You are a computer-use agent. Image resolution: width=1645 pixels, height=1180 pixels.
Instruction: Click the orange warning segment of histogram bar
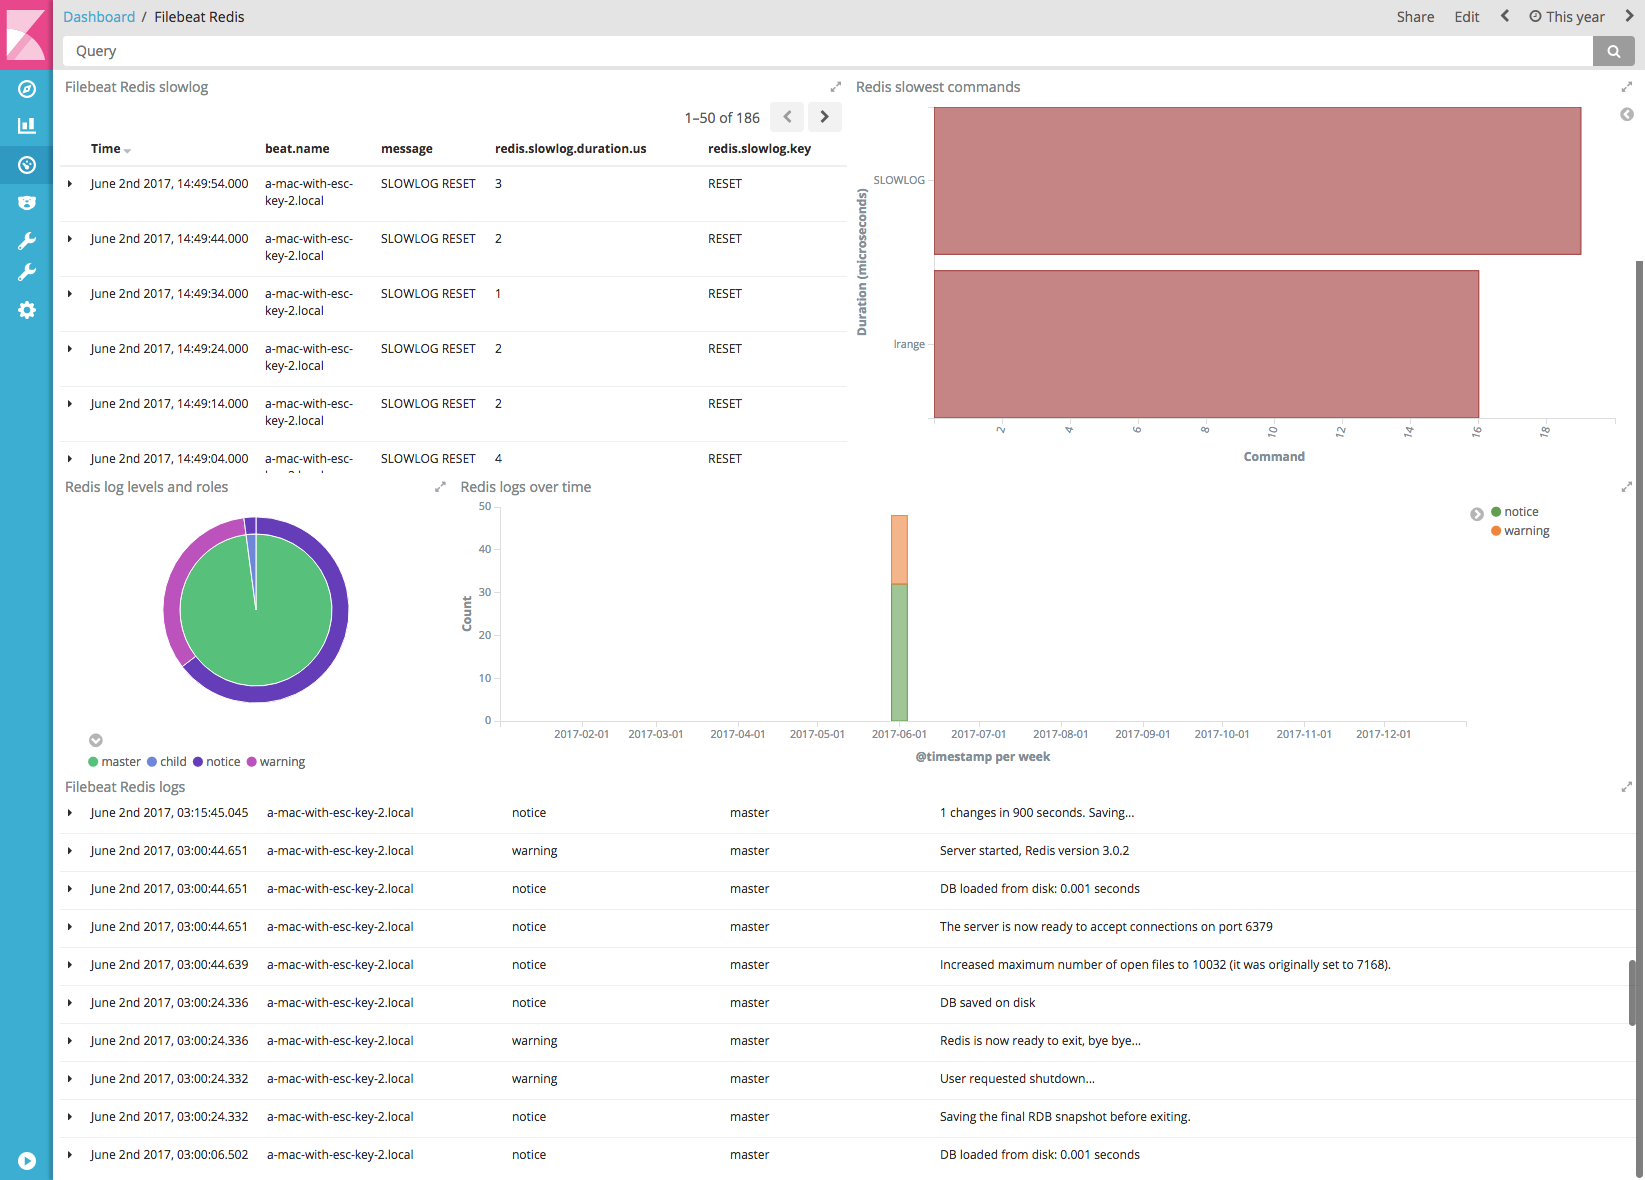tap(899, 549)
